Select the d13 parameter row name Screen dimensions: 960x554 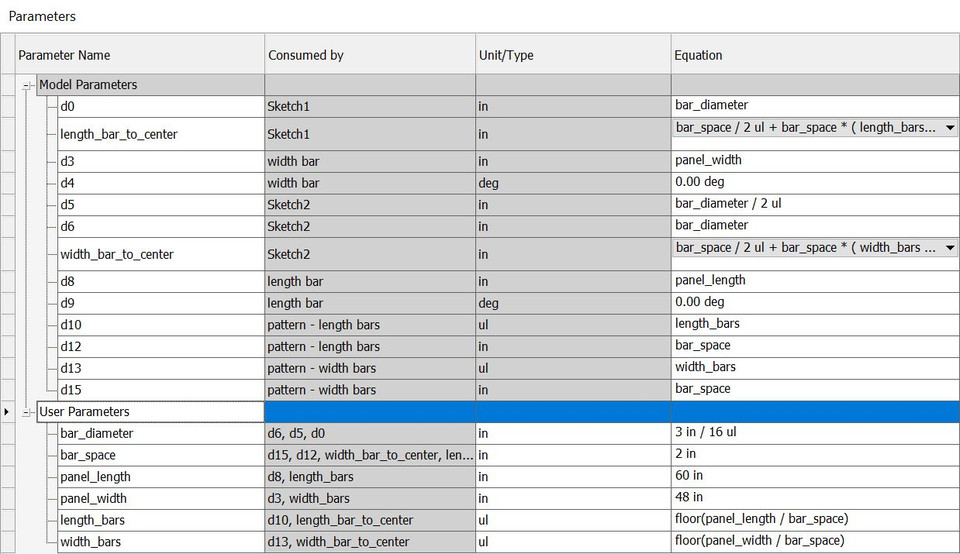[71, 368]
